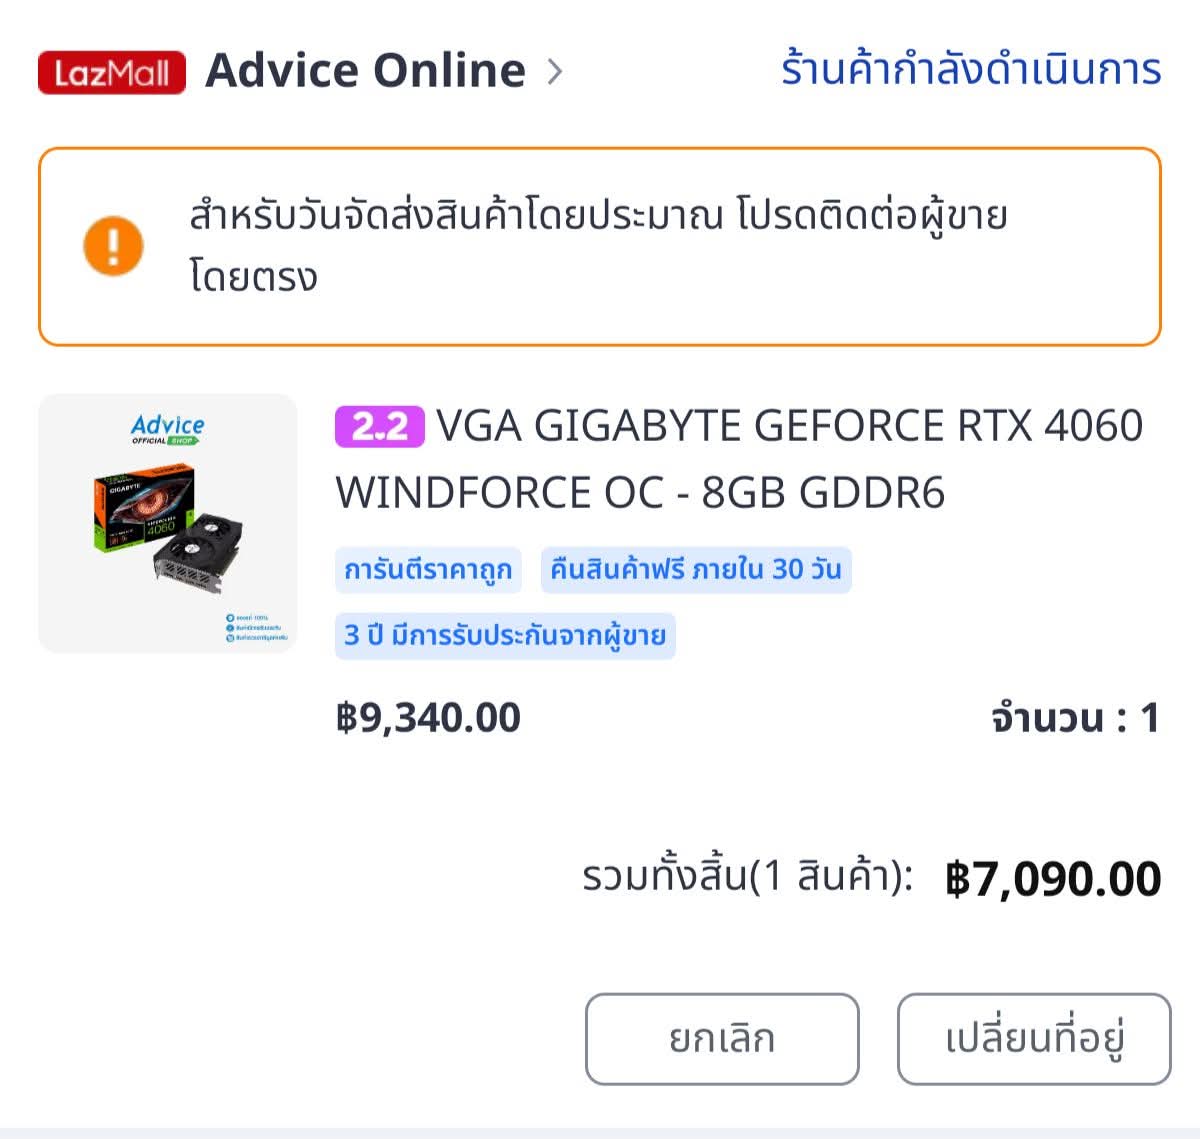
Task: Expand the chevron beside Advice Online
Action: (555, 72)
